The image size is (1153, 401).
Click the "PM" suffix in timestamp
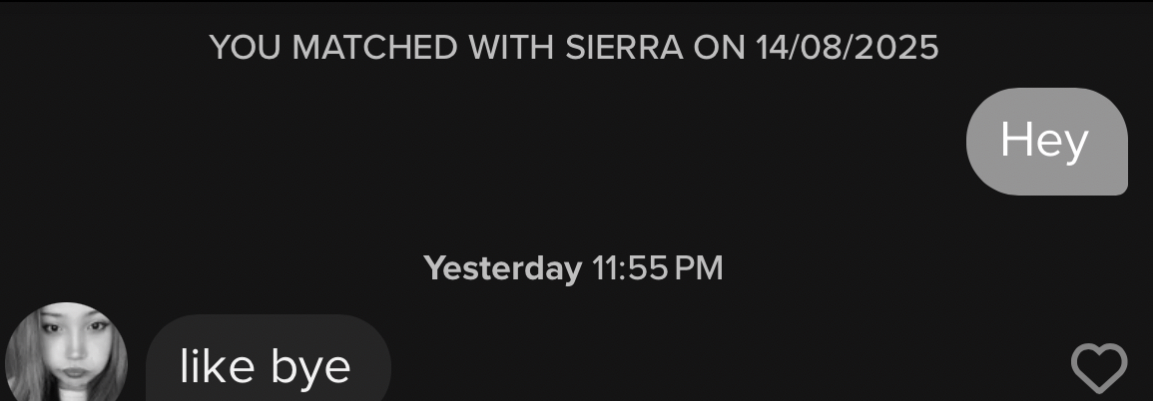699,269
